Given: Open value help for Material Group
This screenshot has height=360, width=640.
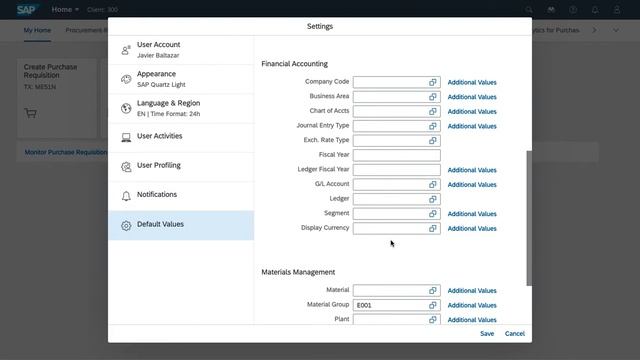Looking at the screenshot, I should [433, 305].
